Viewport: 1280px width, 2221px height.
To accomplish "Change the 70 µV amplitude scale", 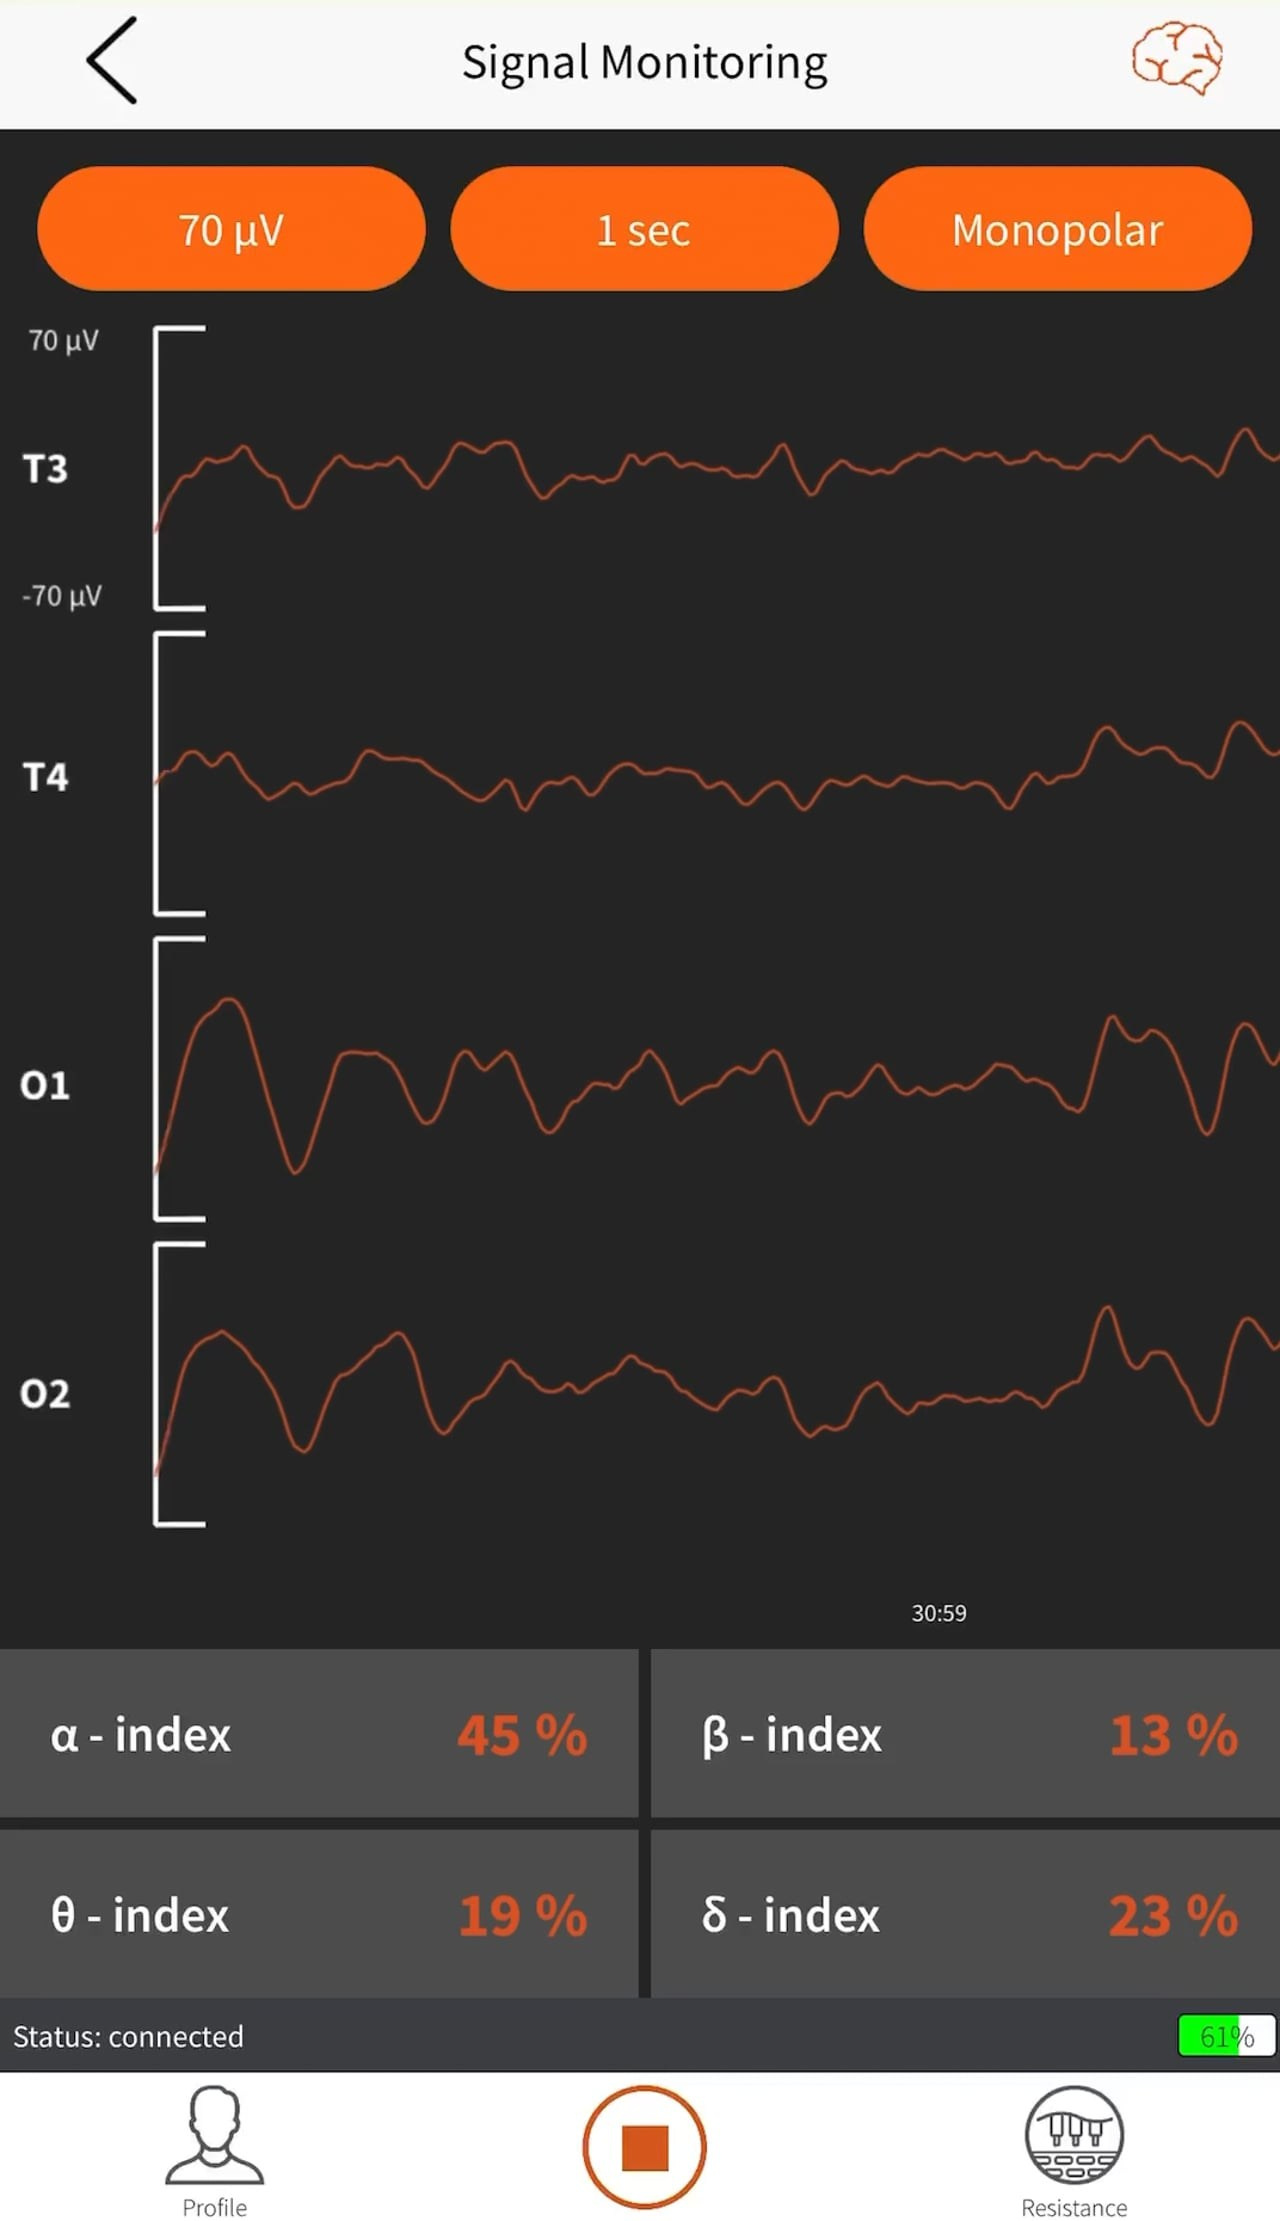I will (231, 230).
